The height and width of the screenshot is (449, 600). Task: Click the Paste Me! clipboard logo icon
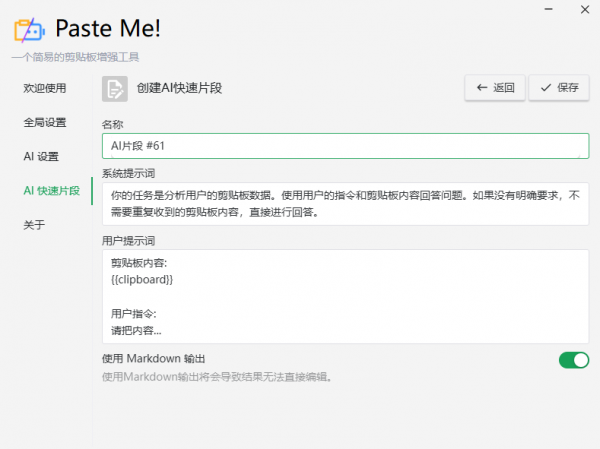[x=29, y=30]
